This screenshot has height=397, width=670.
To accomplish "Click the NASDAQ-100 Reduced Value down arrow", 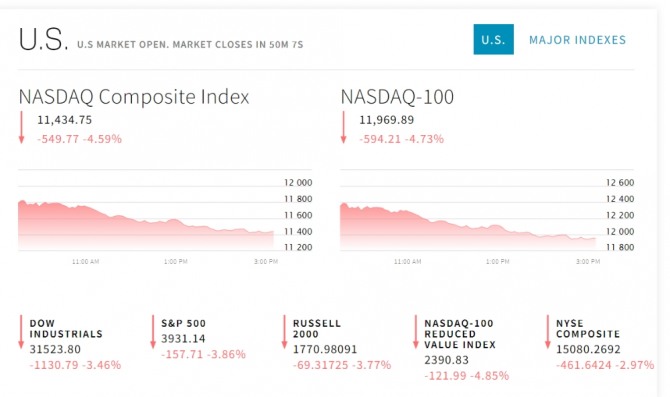I will click(x=416, y=332).
